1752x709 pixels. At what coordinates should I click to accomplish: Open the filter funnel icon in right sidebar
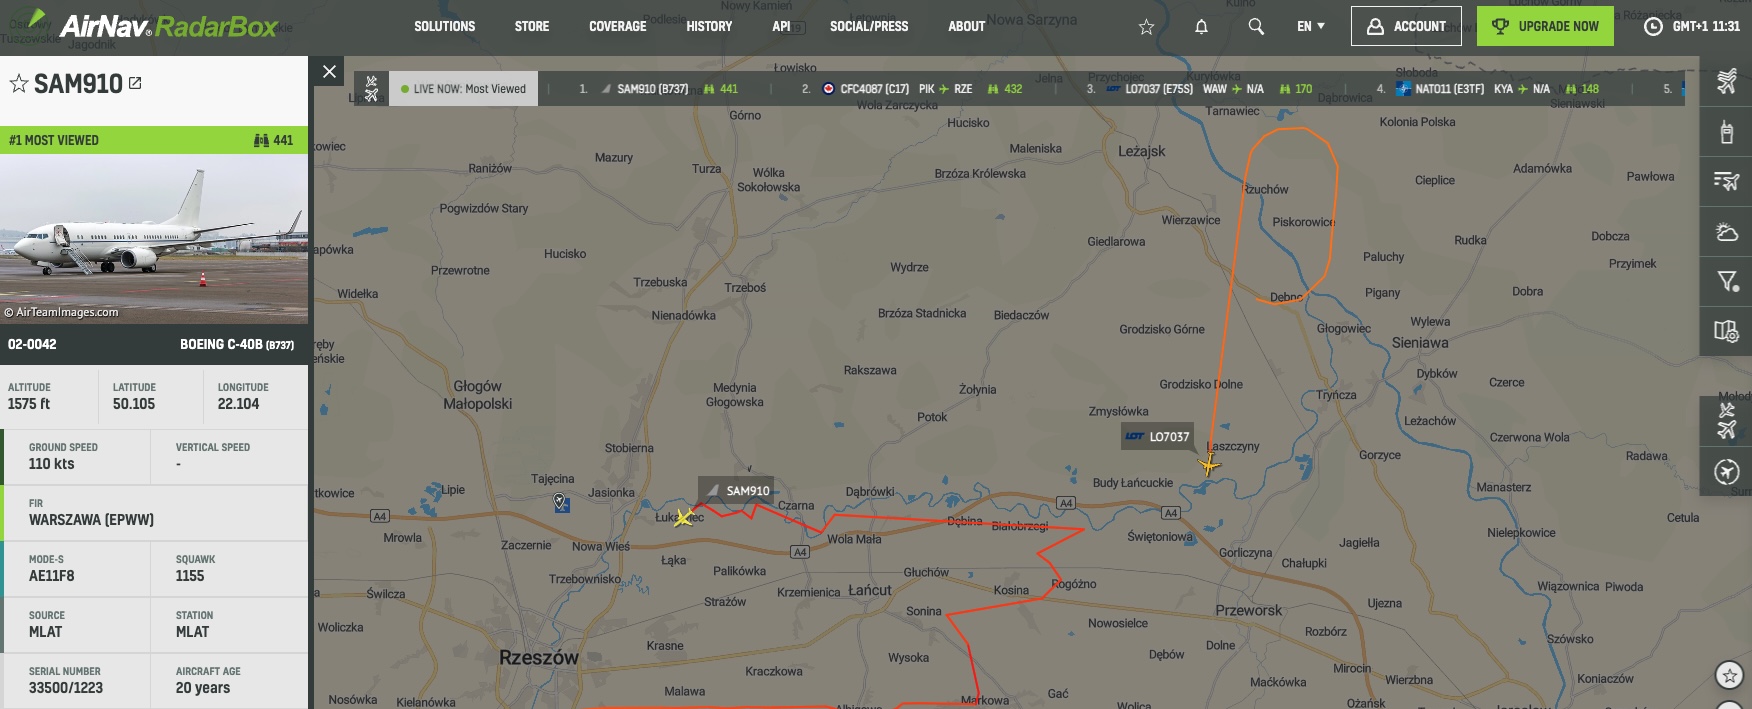click(x=1726, y=282)
